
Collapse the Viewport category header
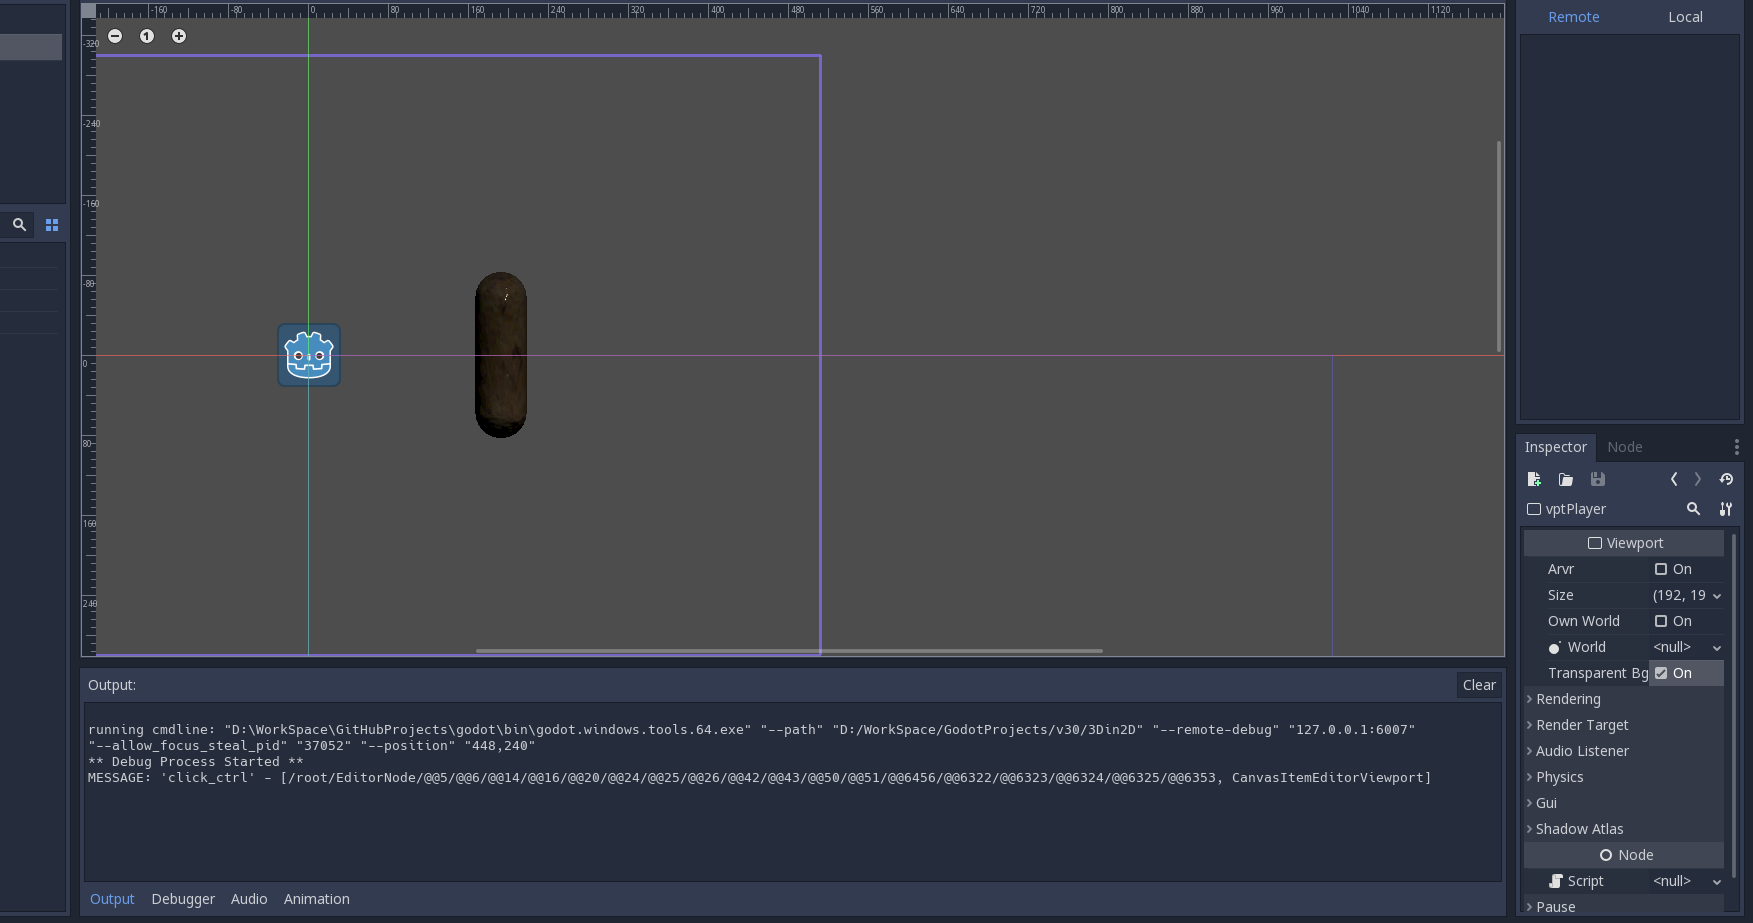tap(1624, 543)
